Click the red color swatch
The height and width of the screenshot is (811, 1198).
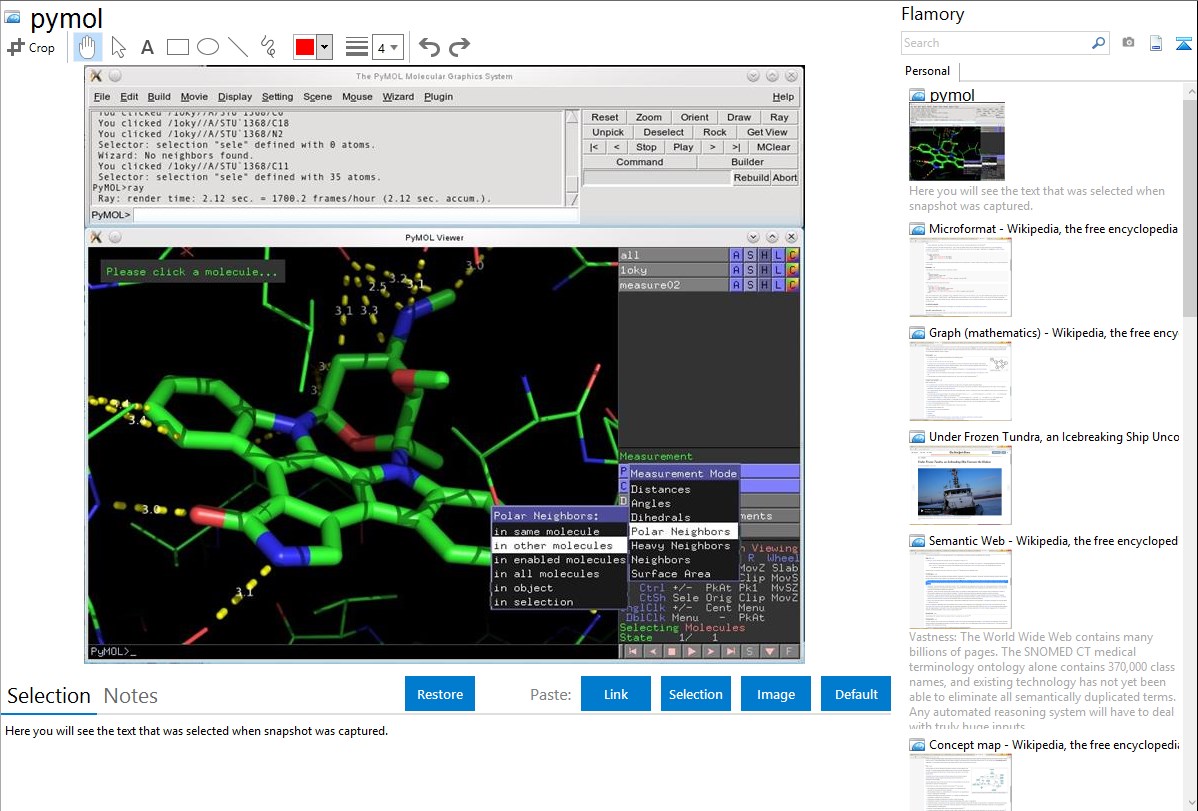pyautogui.click(x=305, y=47)
